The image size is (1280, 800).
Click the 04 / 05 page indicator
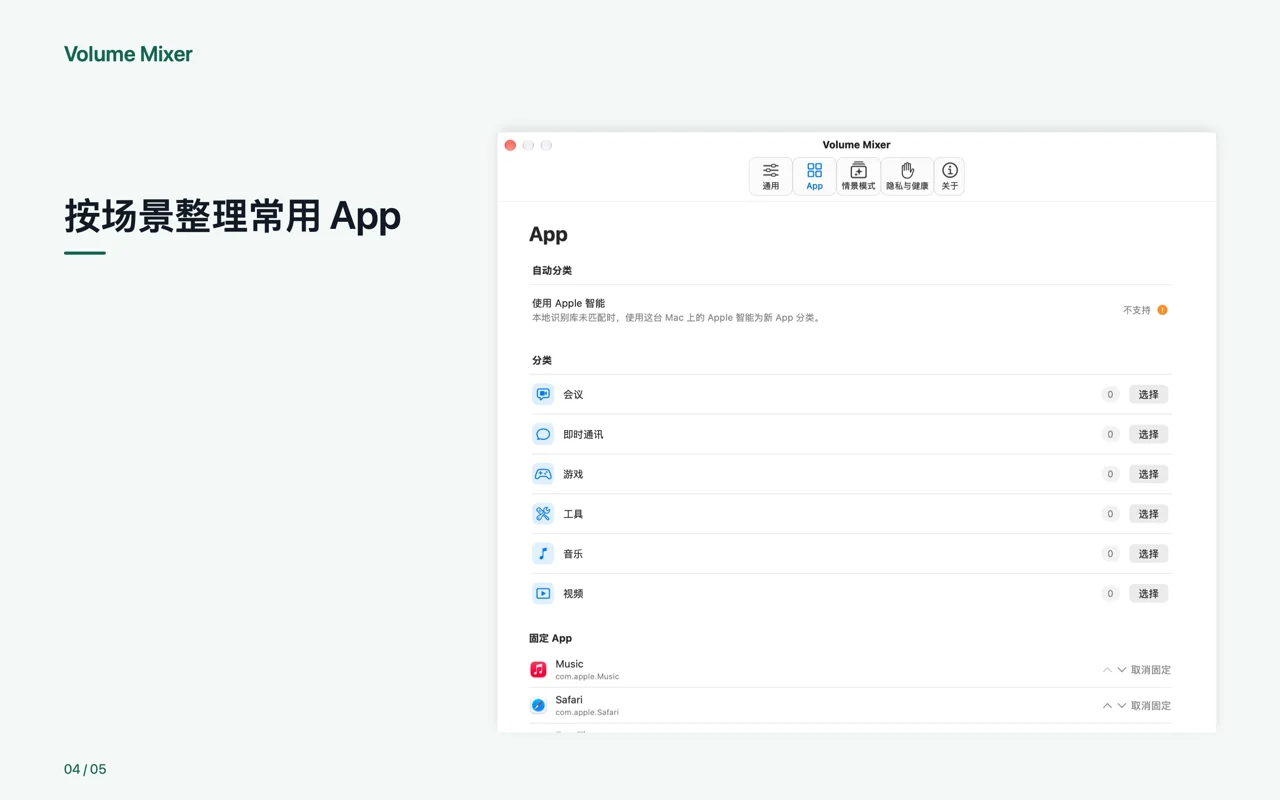(x=85, y=769)
